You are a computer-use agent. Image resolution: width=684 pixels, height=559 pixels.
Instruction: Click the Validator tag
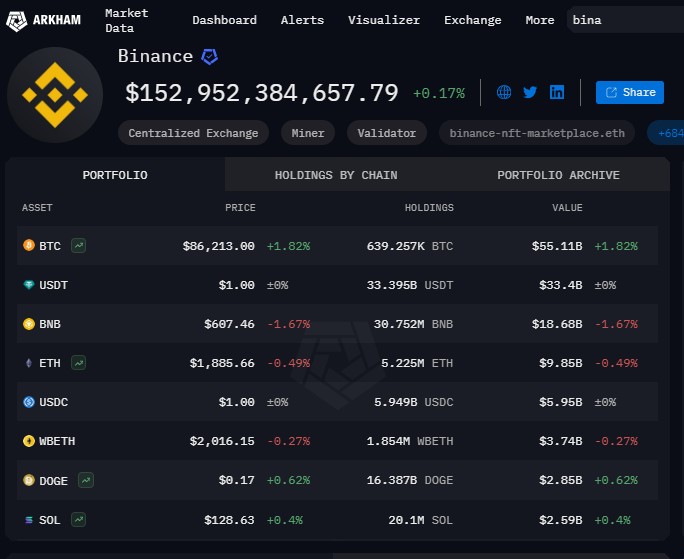pyautogui.click(x=387, y=133)
